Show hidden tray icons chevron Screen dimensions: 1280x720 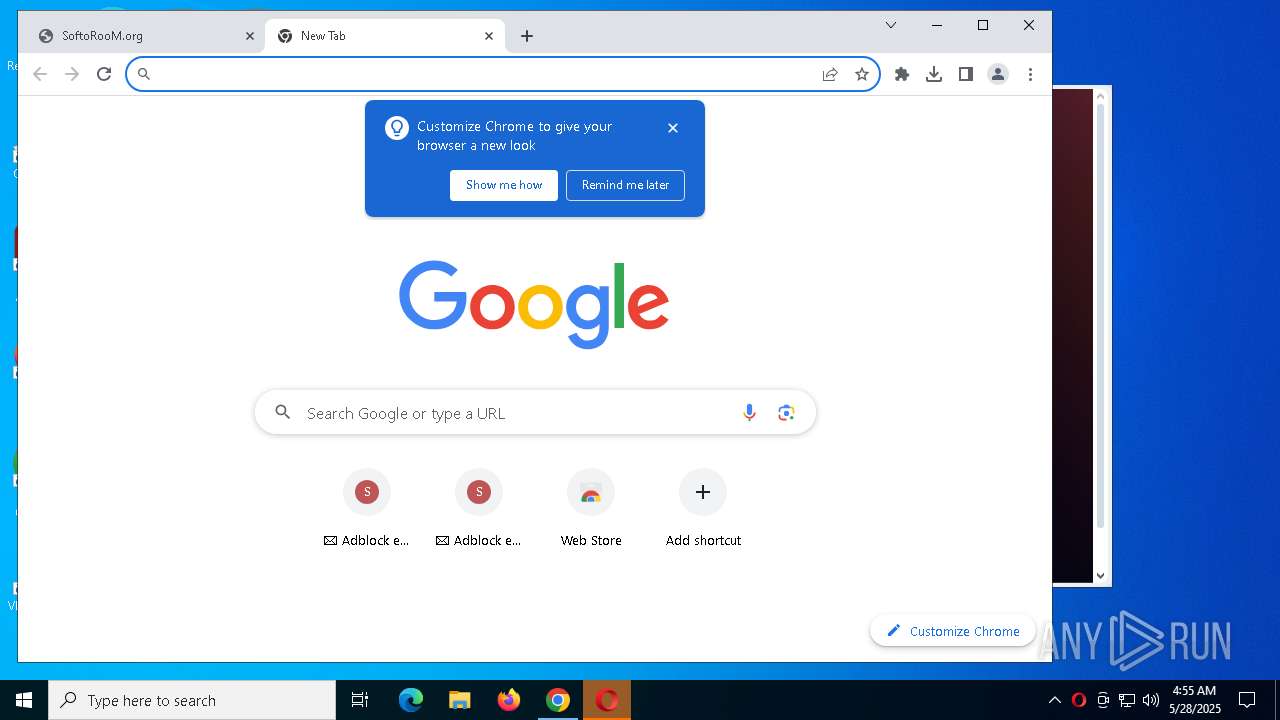click(x=1054, y=700)
